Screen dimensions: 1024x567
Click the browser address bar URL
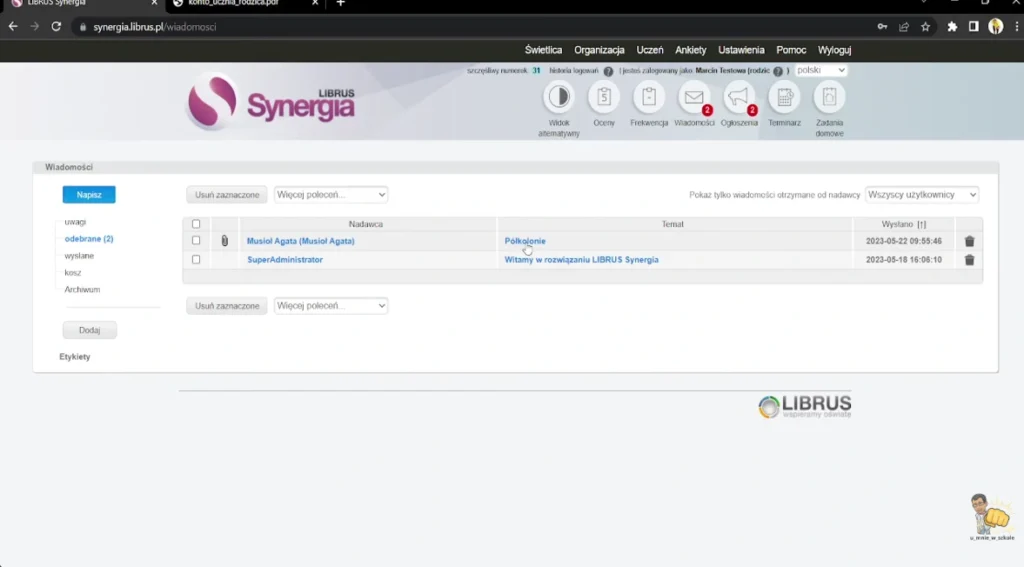click(x=155, y=27)
